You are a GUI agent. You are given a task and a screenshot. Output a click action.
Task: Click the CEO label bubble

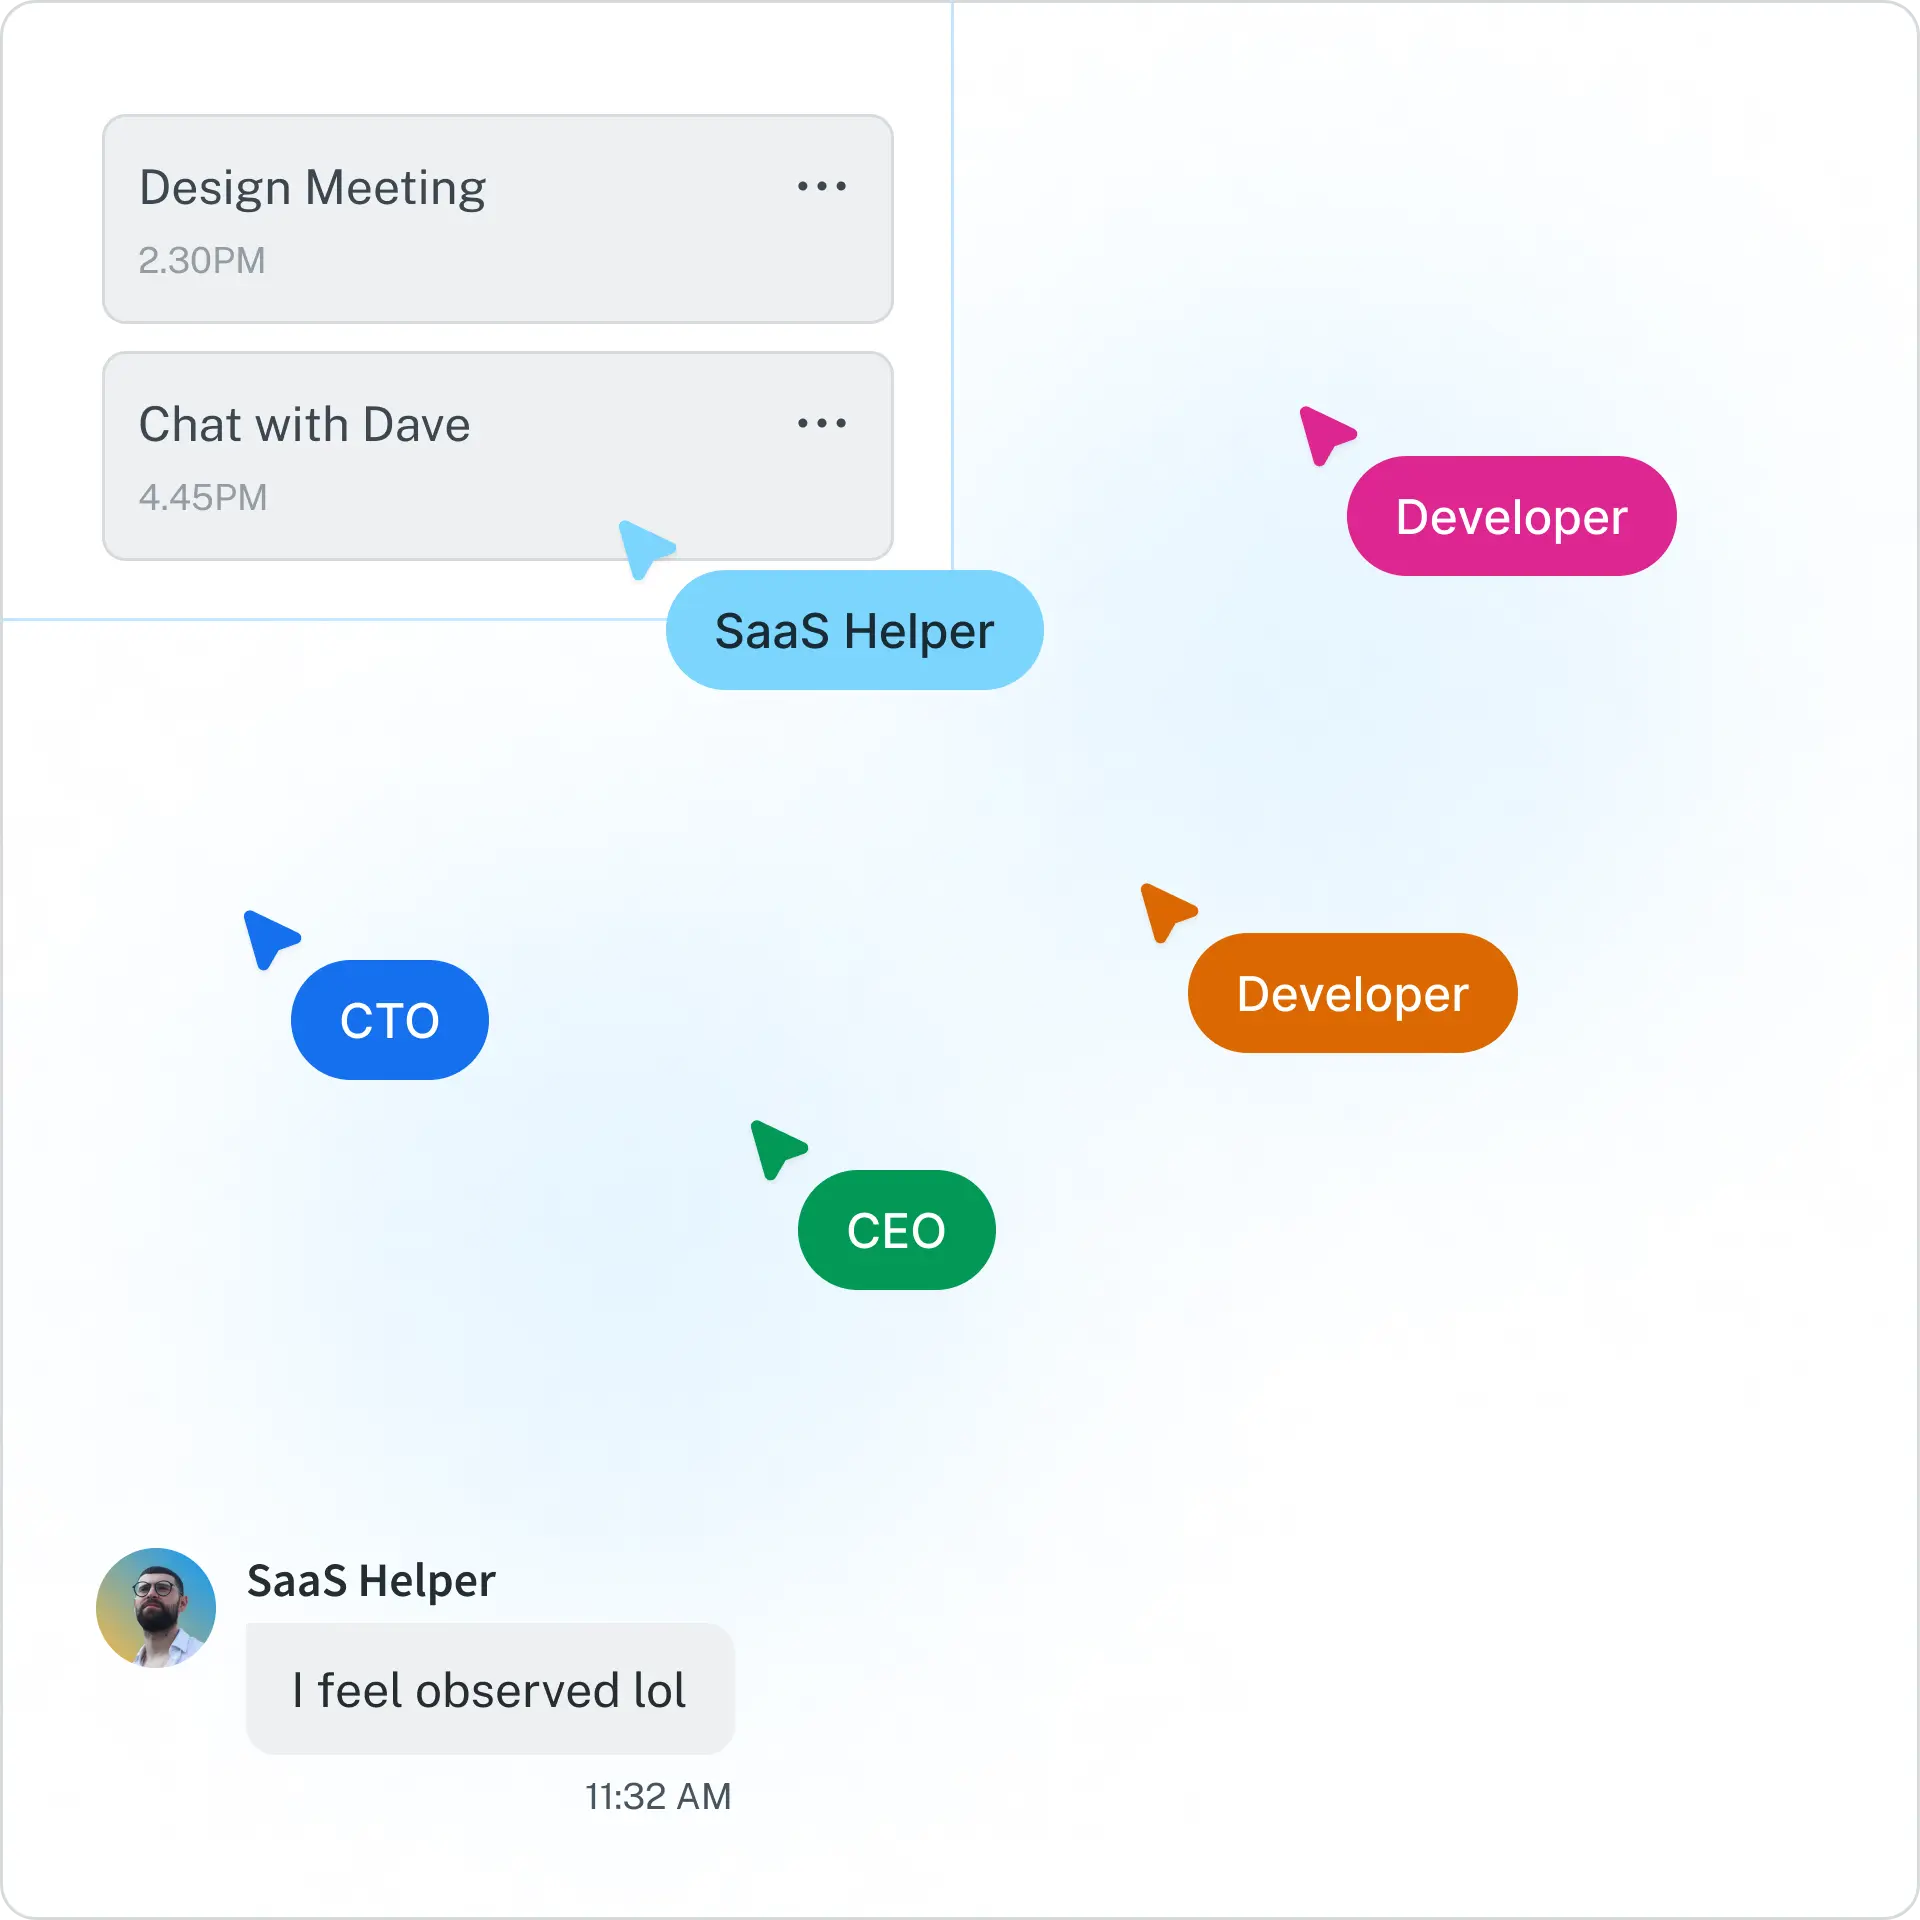pos(897,1231)
